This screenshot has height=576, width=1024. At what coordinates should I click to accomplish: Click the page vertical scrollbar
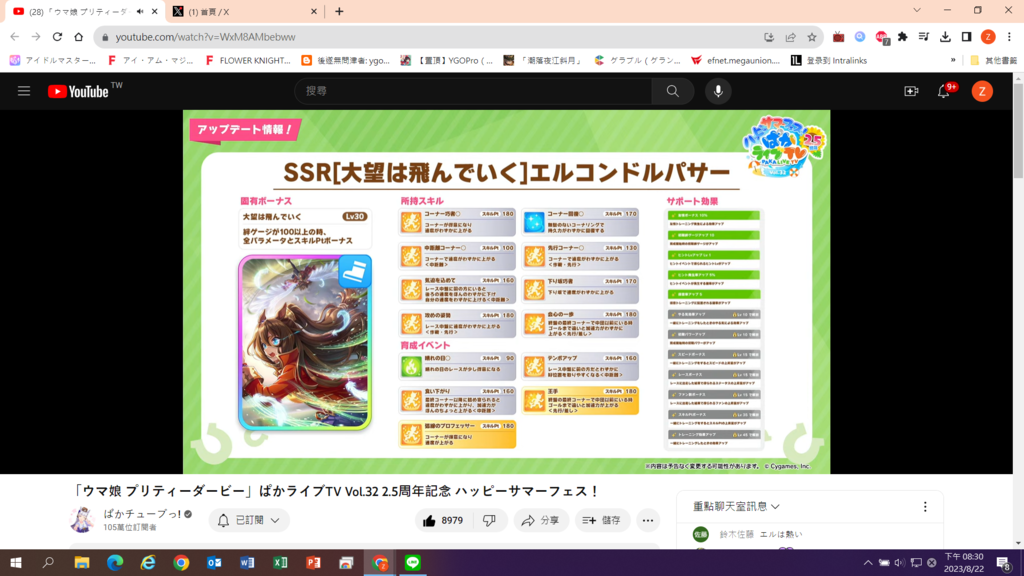click(x=1018, y=131)
